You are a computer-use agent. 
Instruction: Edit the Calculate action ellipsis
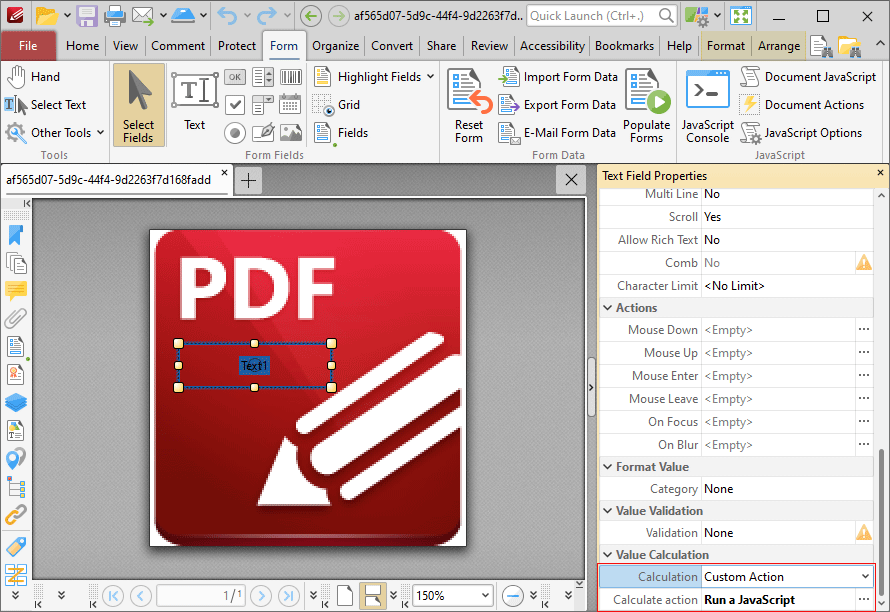pos(864,600)
